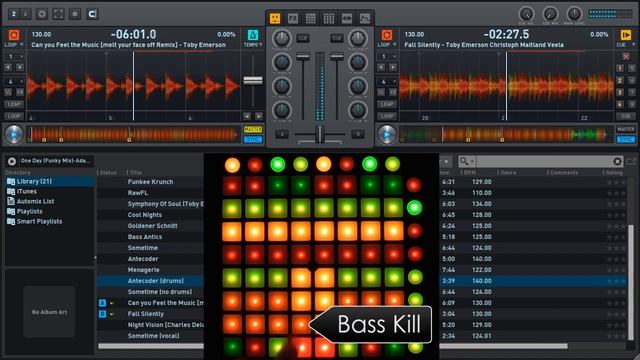Screen dimensions: 640x360
Task: Play deck A with its round play button
Action: tap(14, 134)
